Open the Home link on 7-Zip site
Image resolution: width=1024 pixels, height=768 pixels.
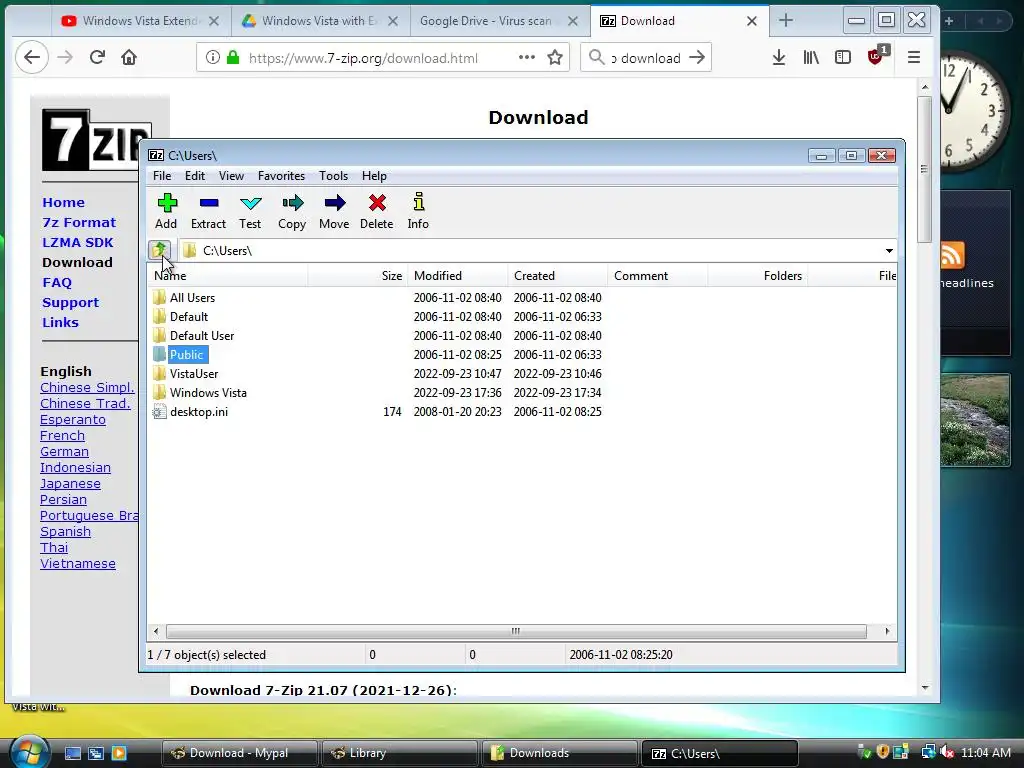pos(63,202)
